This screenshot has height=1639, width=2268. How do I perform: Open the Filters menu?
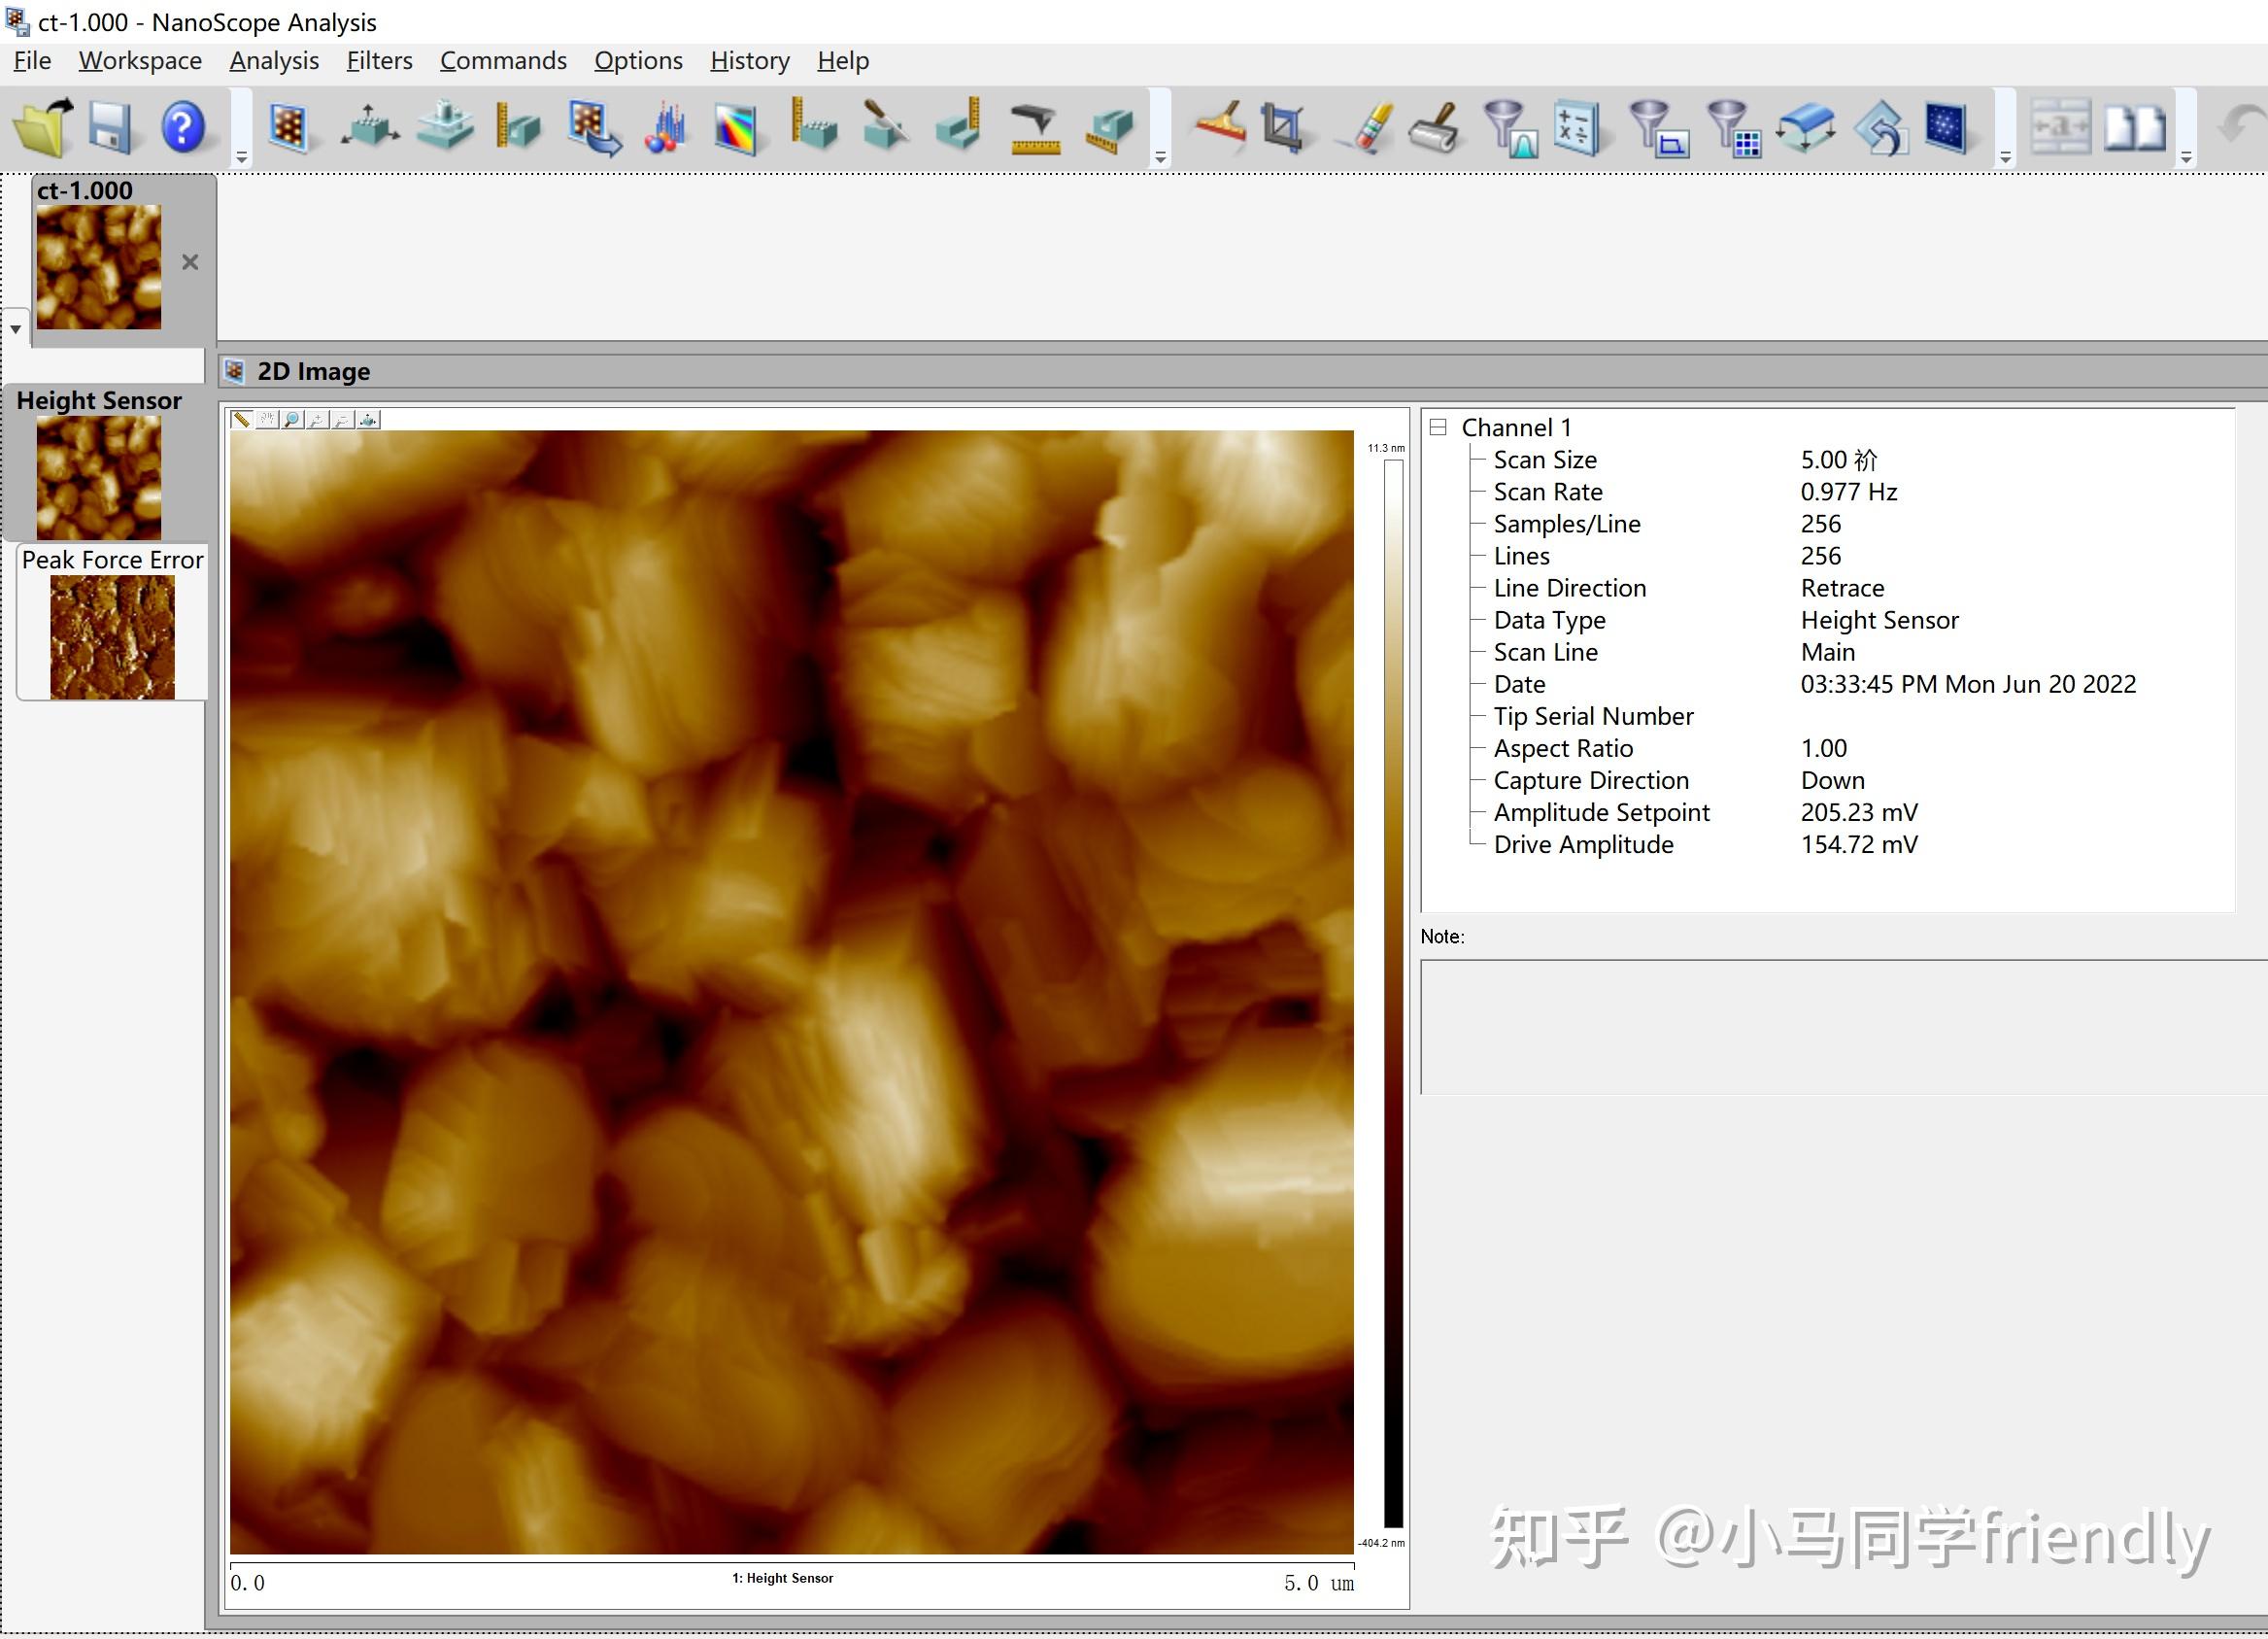click(x=379, y=60)
